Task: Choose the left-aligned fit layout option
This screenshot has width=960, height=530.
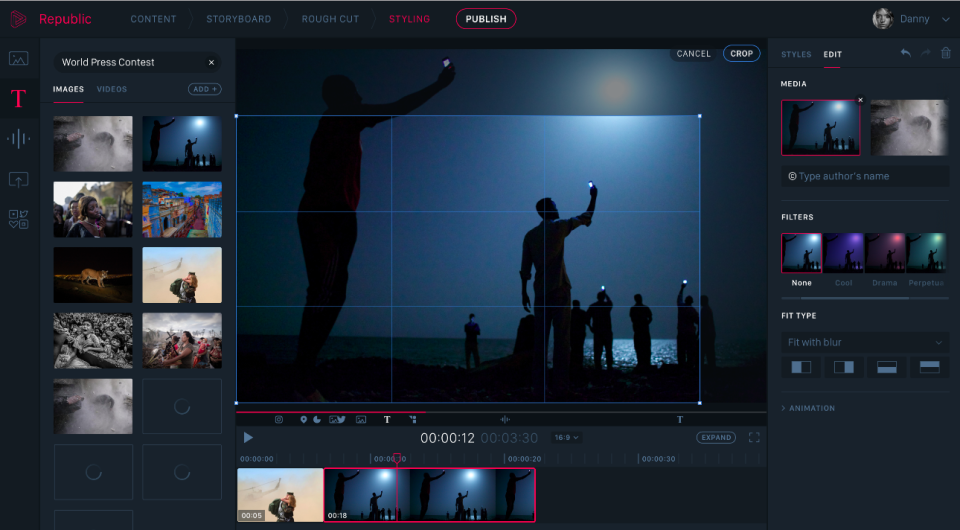Action: tap(801, 367)
